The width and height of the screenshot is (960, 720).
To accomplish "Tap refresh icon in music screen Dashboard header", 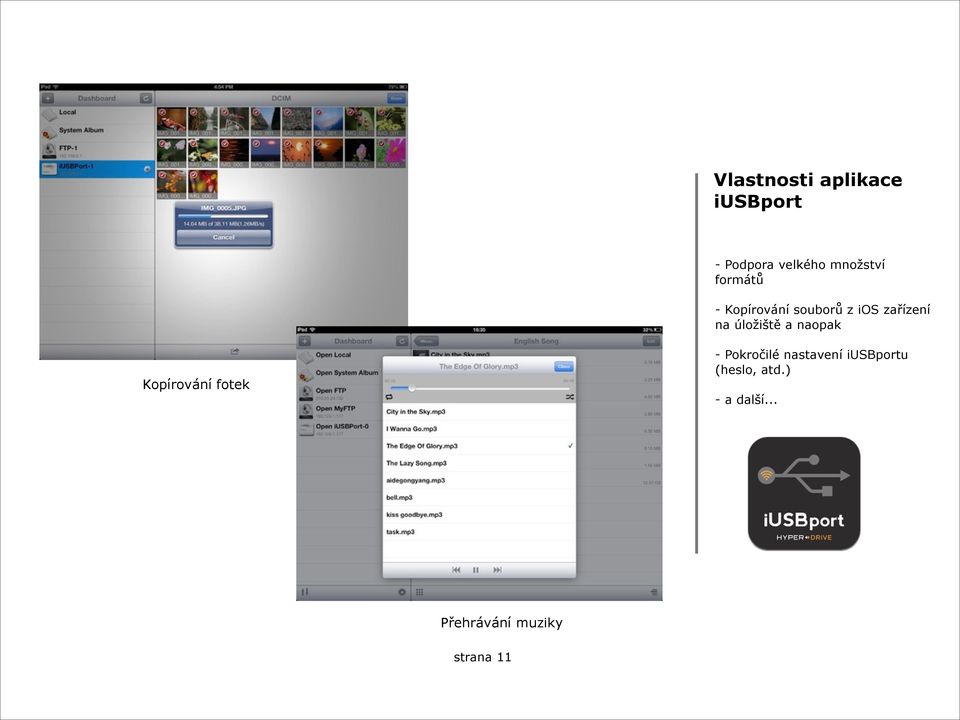I will point(402,341).
